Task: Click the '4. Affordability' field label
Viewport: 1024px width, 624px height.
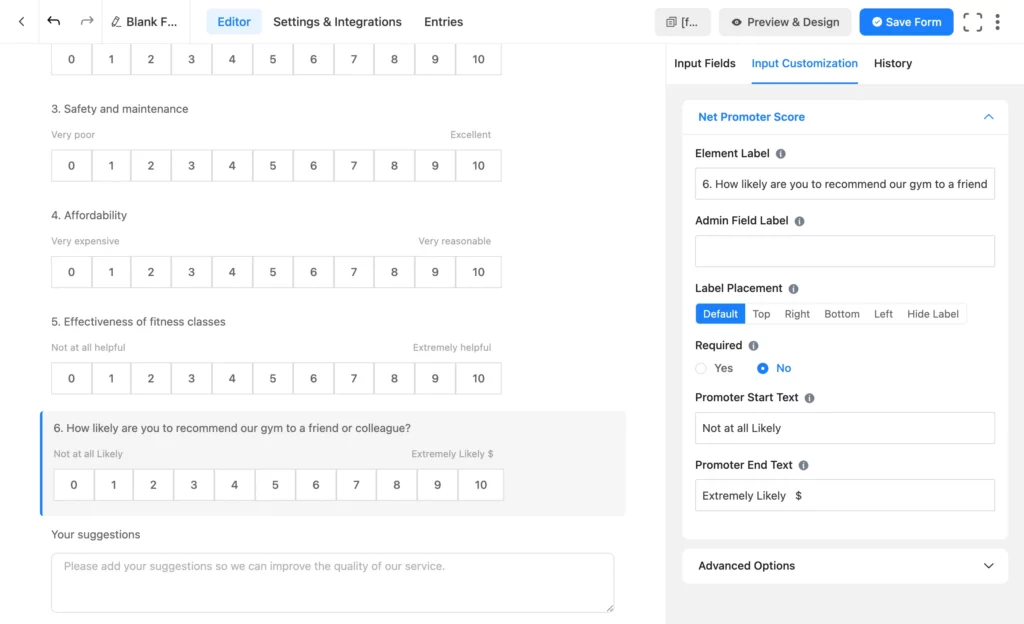Action: point(89,215)
